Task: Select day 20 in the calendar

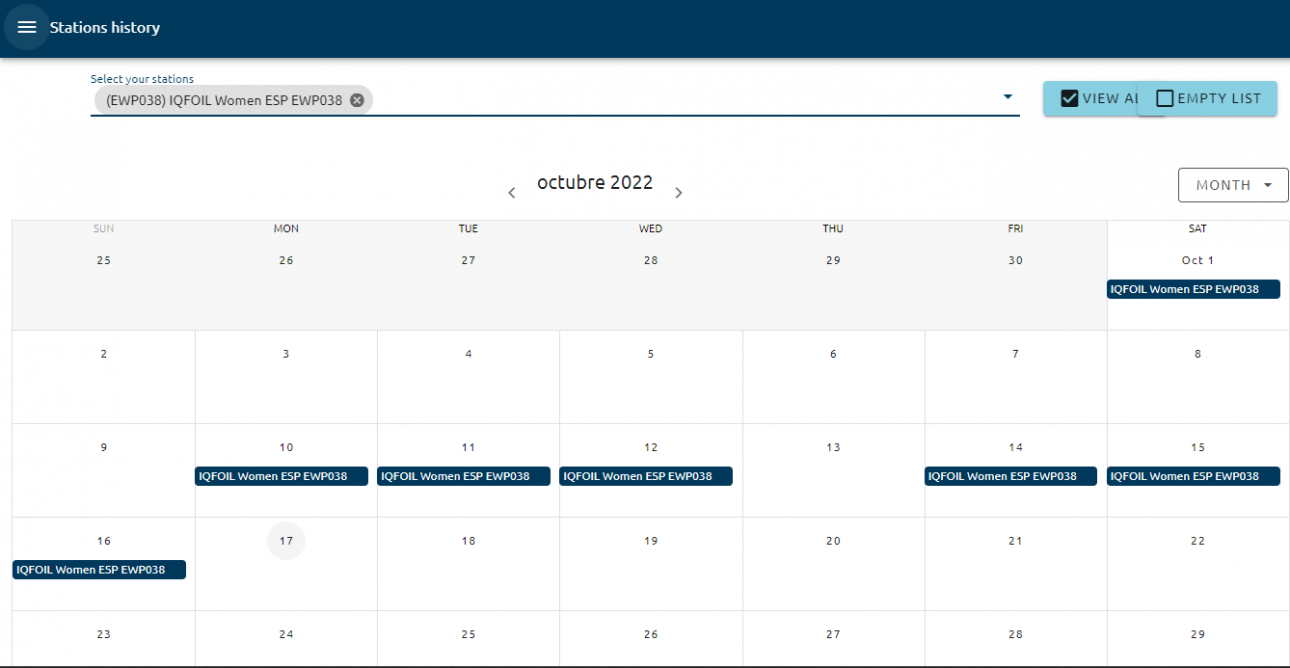Action: [833, 541]
